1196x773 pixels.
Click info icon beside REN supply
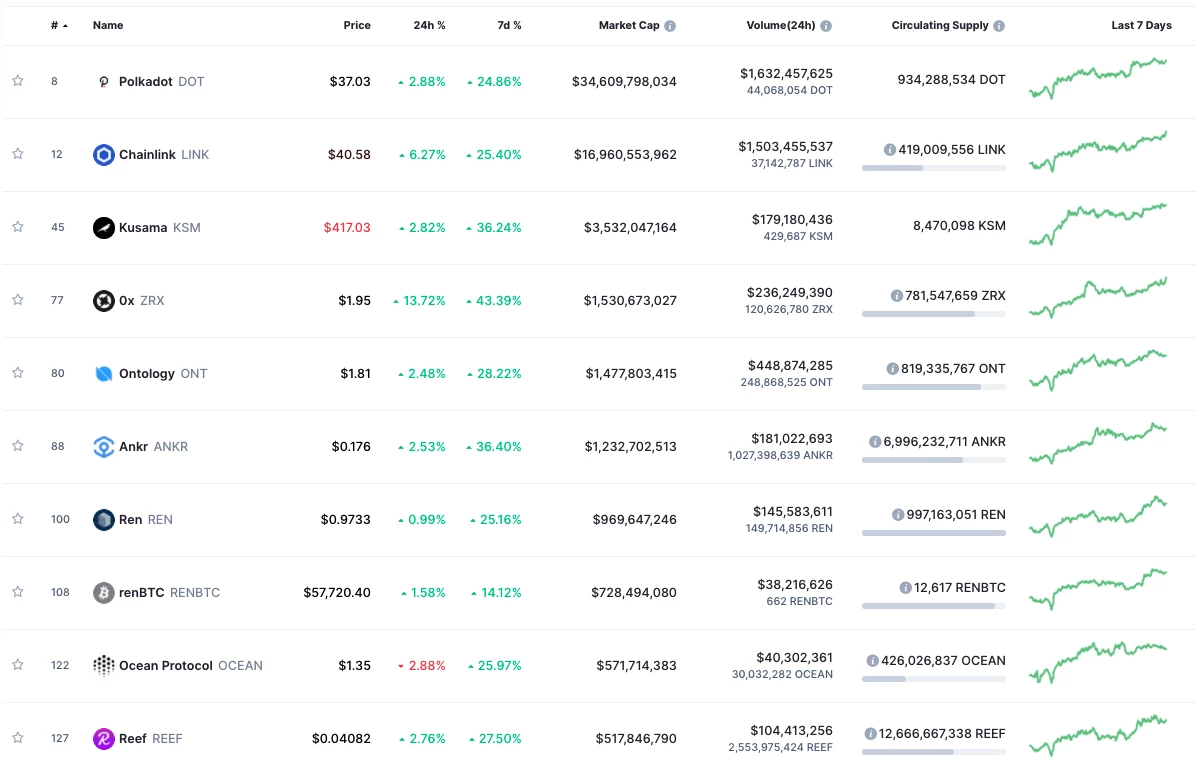pyautogui.click(x=898, y=515)
